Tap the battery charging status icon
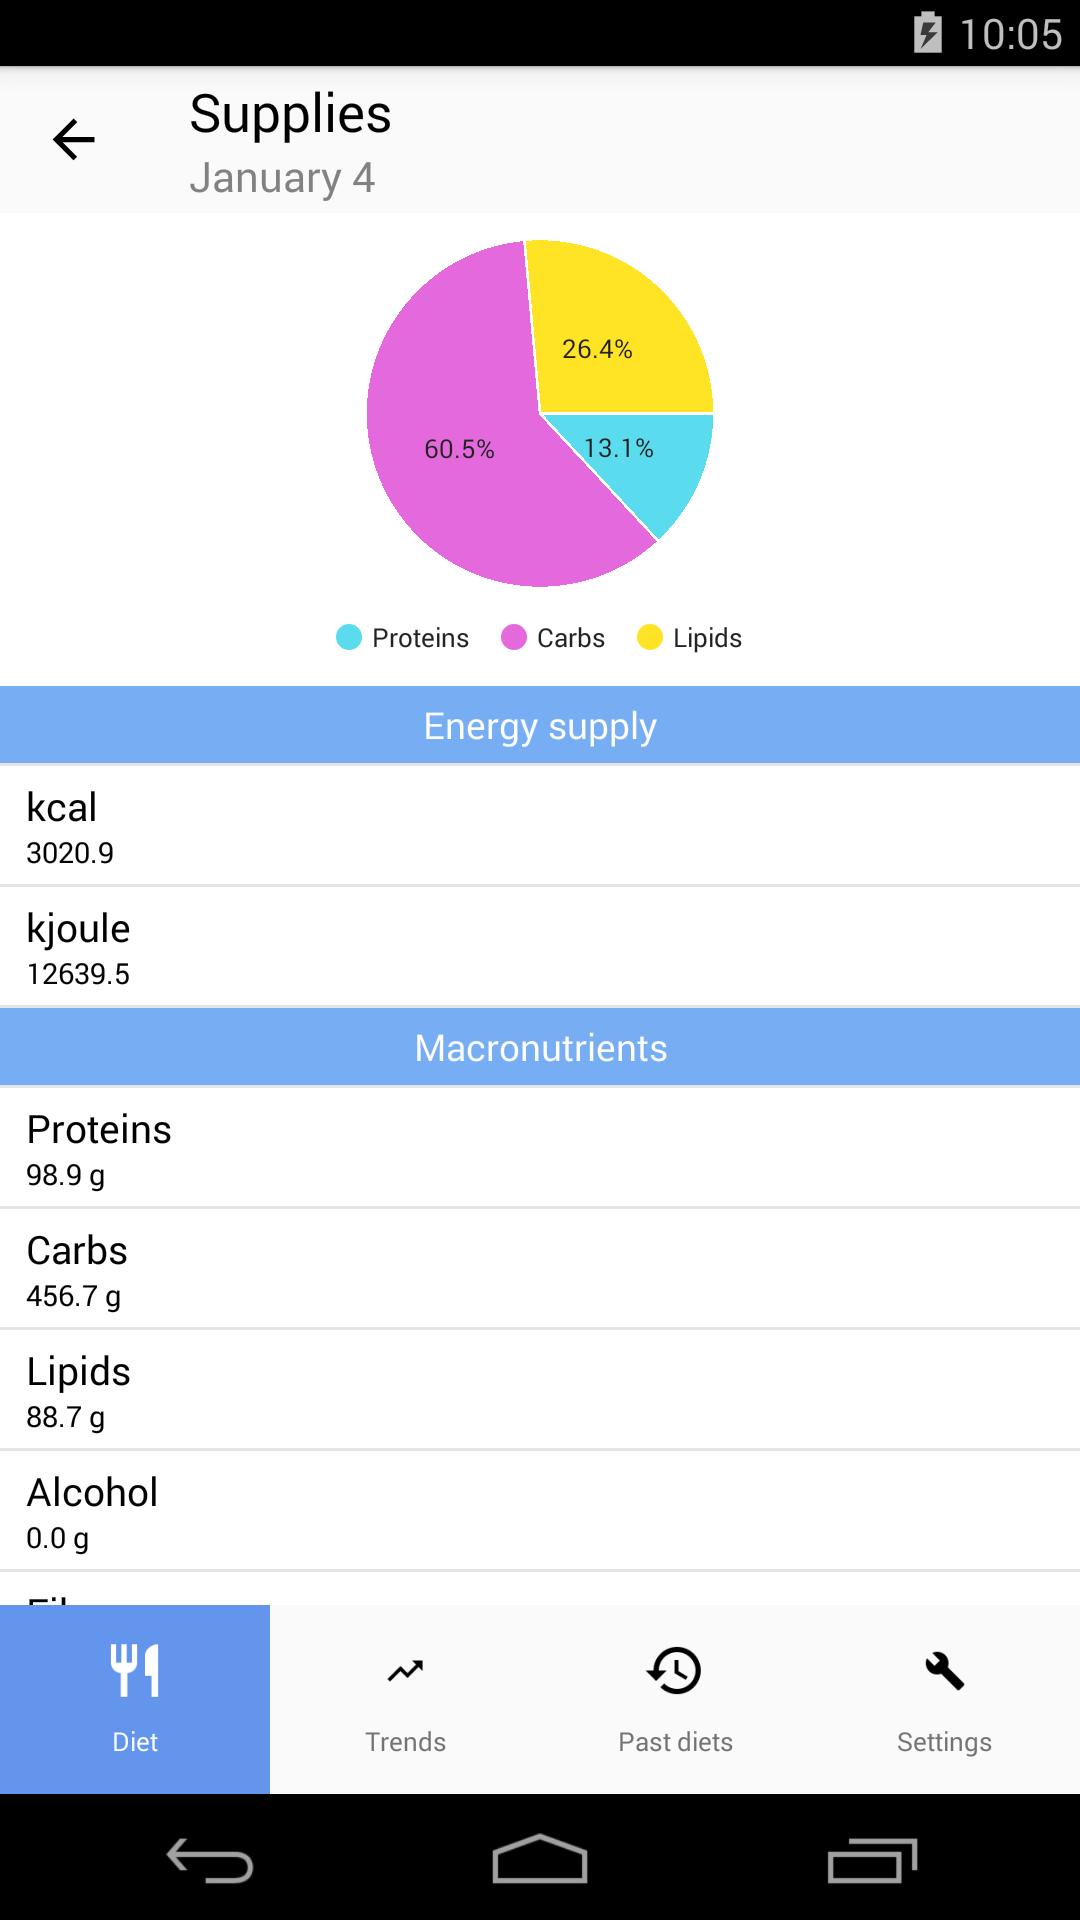1080x1920 pixels. point(927,33)
